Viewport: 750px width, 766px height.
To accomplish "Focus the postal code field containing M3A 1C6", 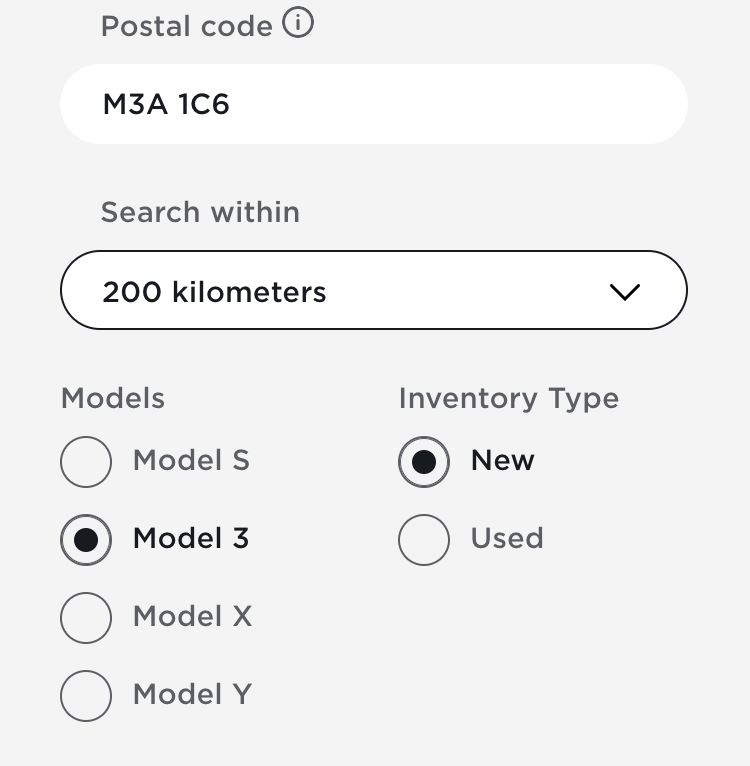I will click(373, 104).
